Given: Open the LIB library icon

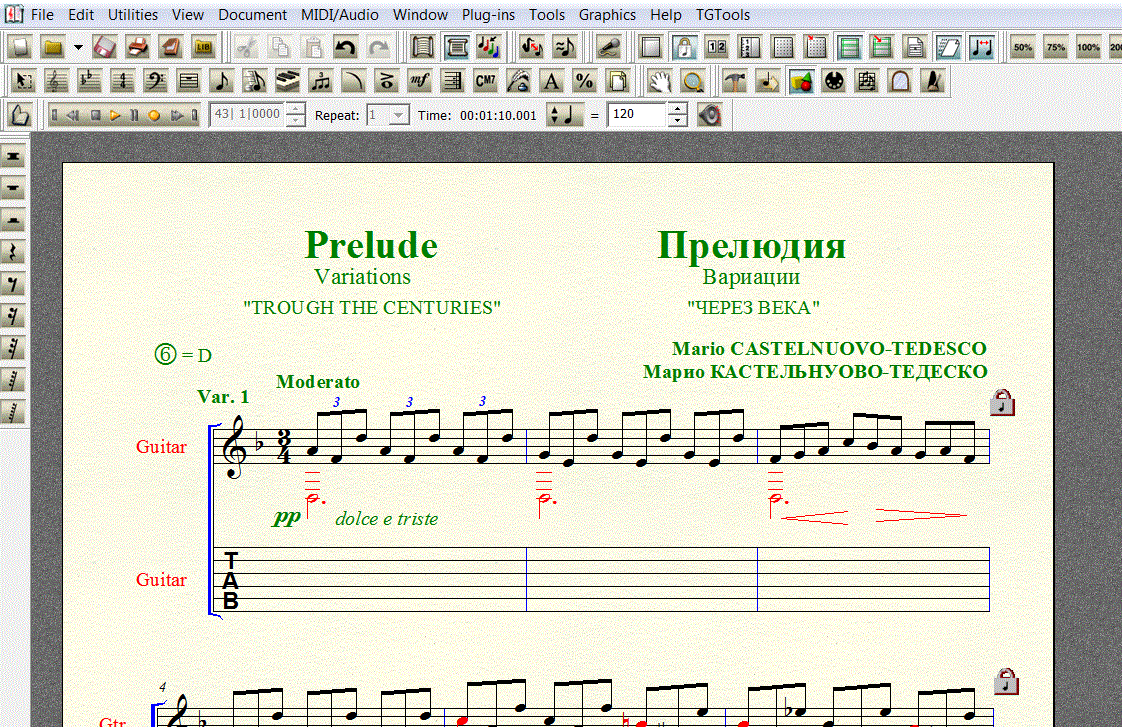Looking at the screenshot, I should click(204, 47).
